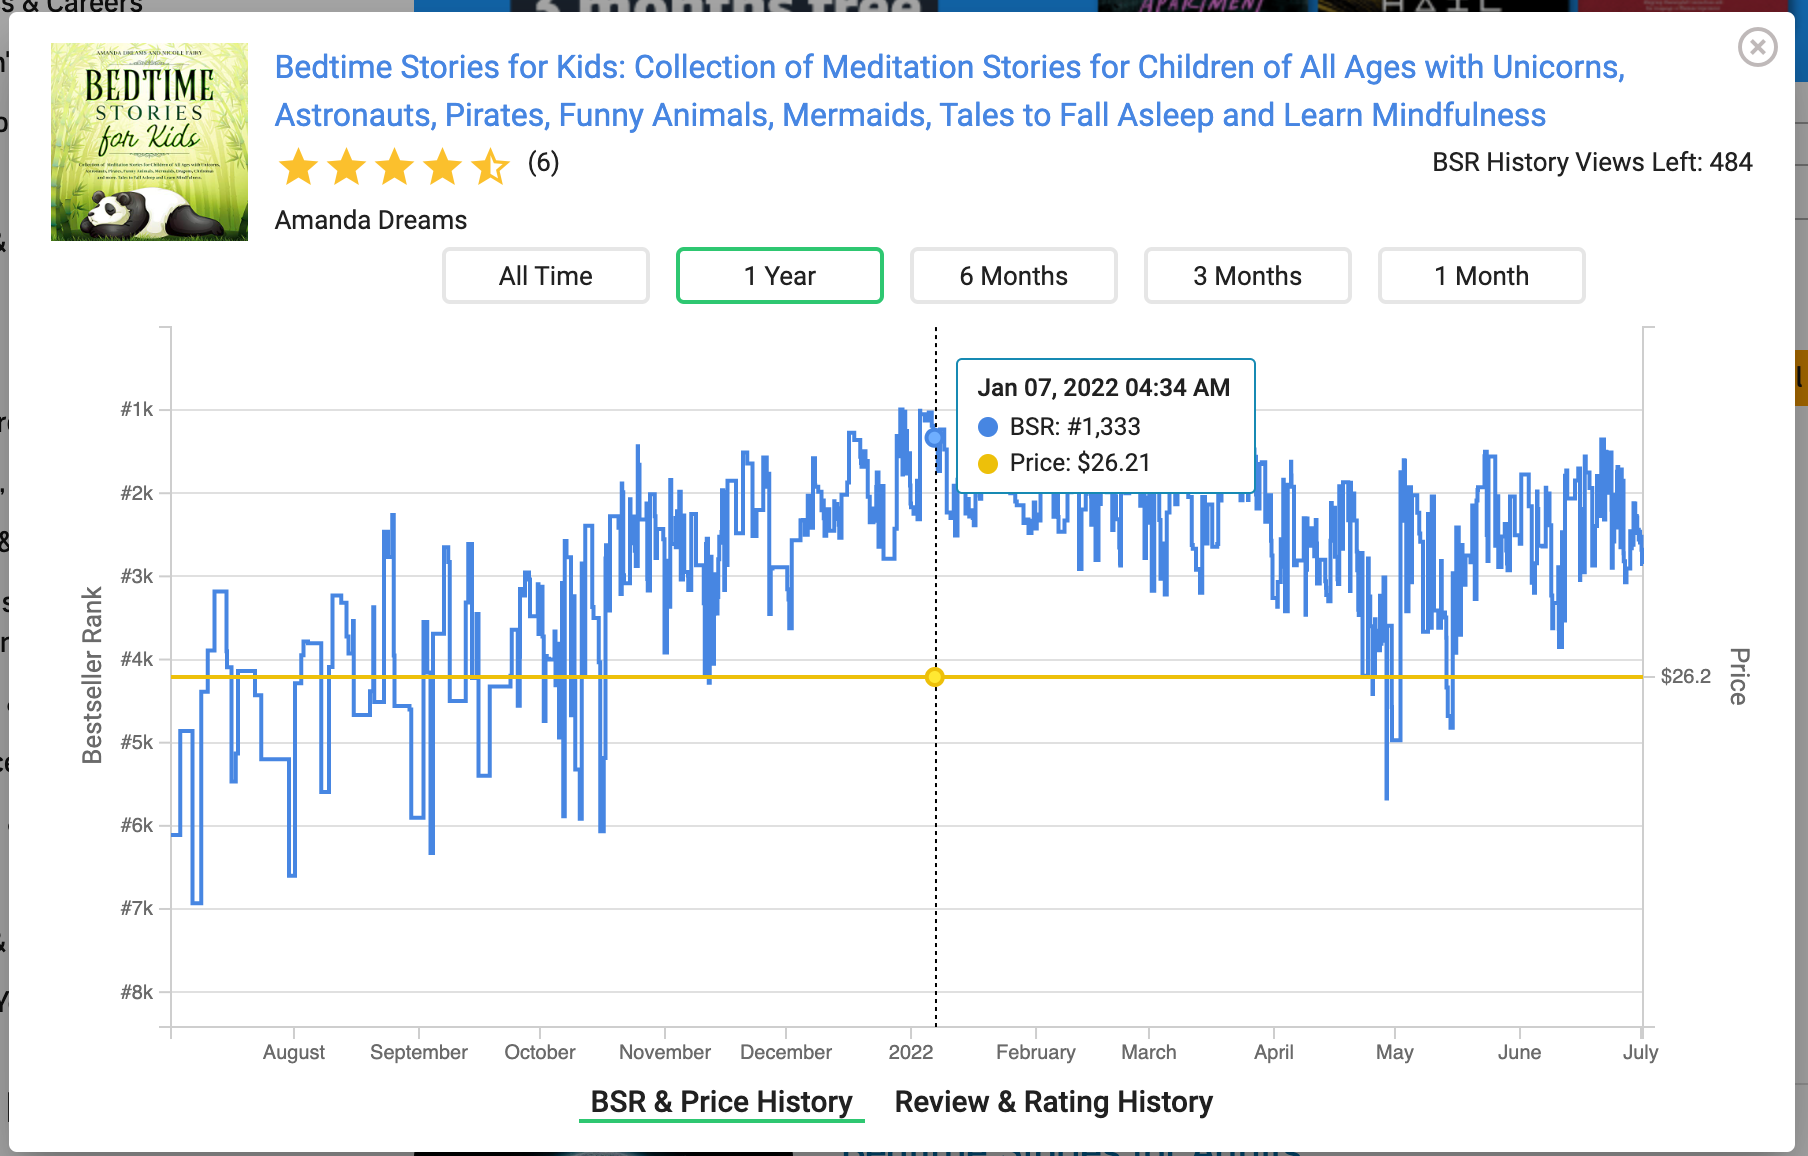Click the first gold rating star
Image resolution: width=1808 pixels, height=1156 pixels.
pyautogui.click(x=298, y=167)
